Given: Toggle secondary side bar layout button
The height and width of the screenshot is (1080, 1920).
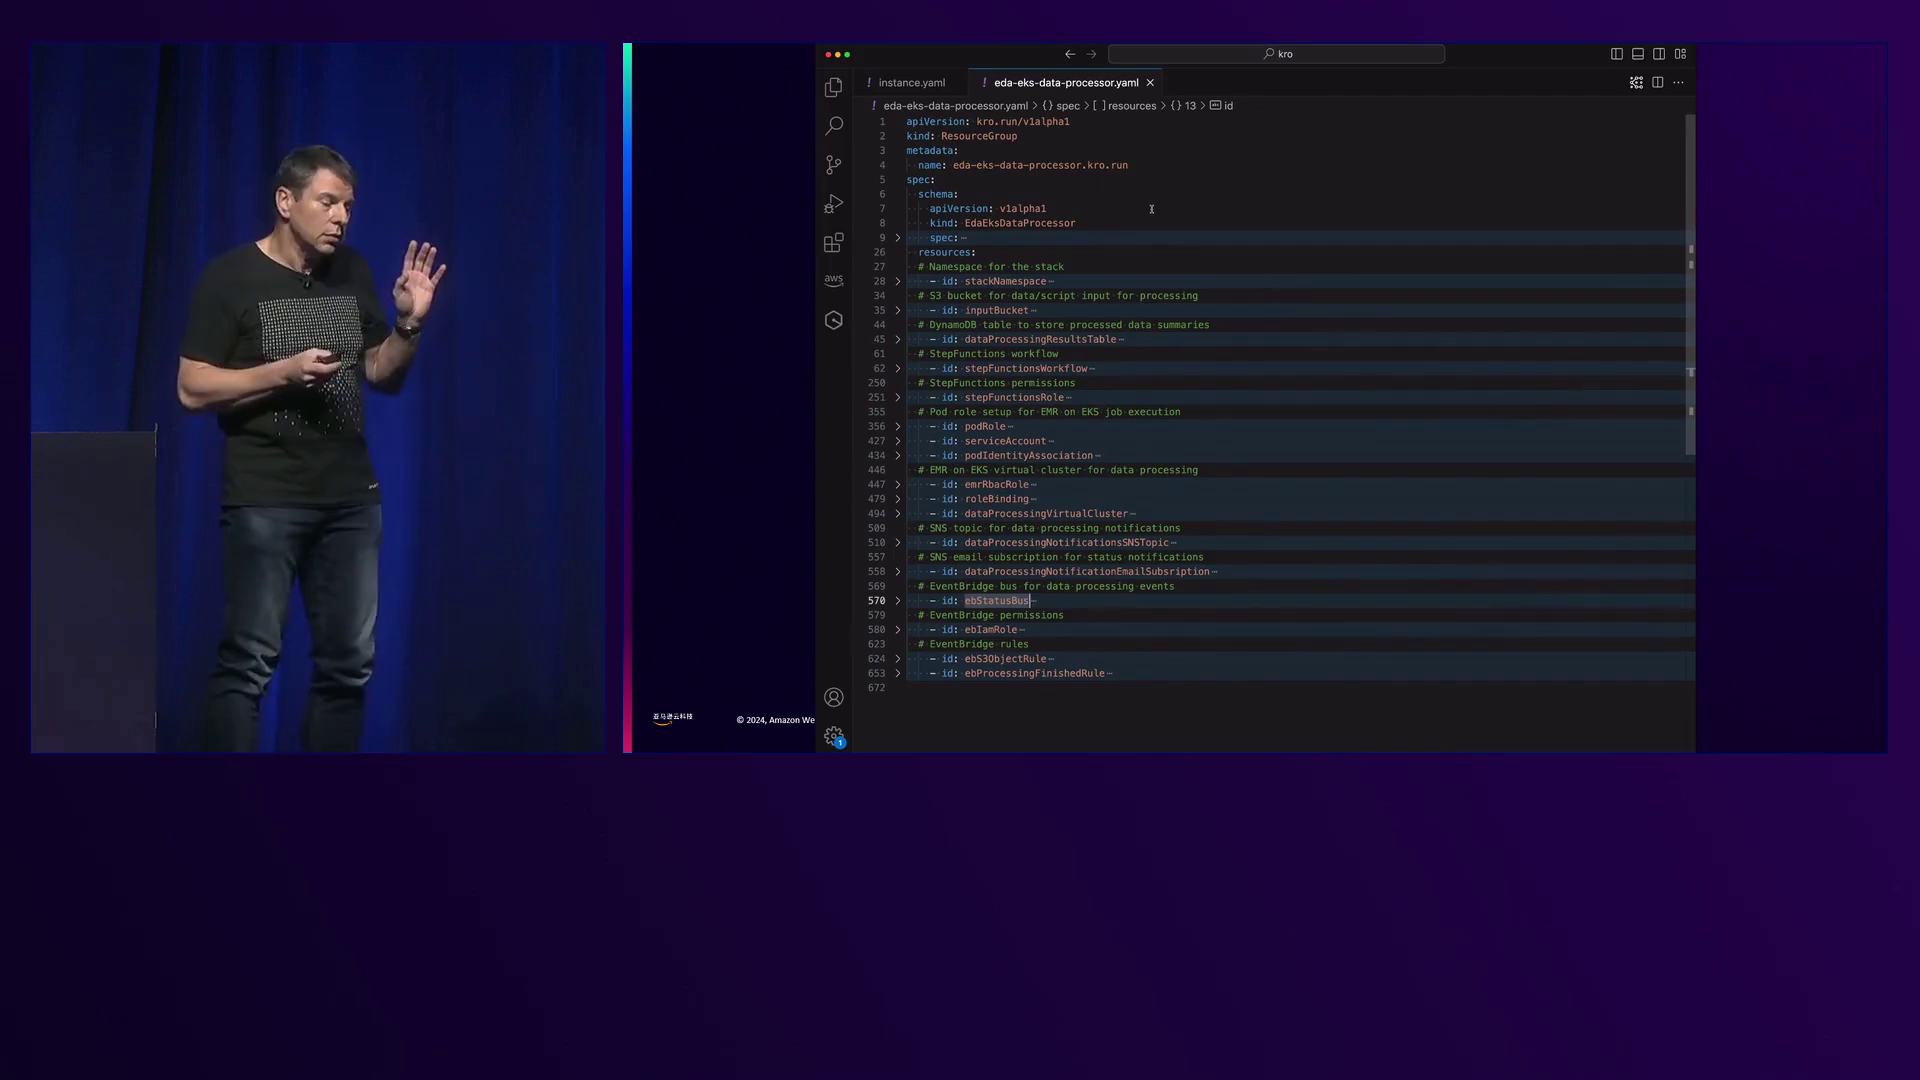Looking at the screenshot, I should point(1659,54).
